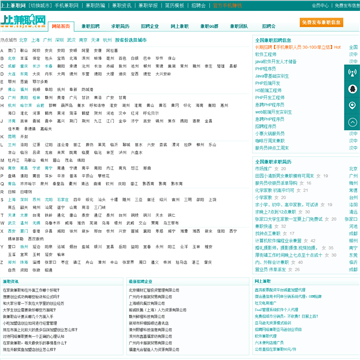360x360 pixels.
Task: Choose 上海 from the hot cities row
Action: click(35, 40)
